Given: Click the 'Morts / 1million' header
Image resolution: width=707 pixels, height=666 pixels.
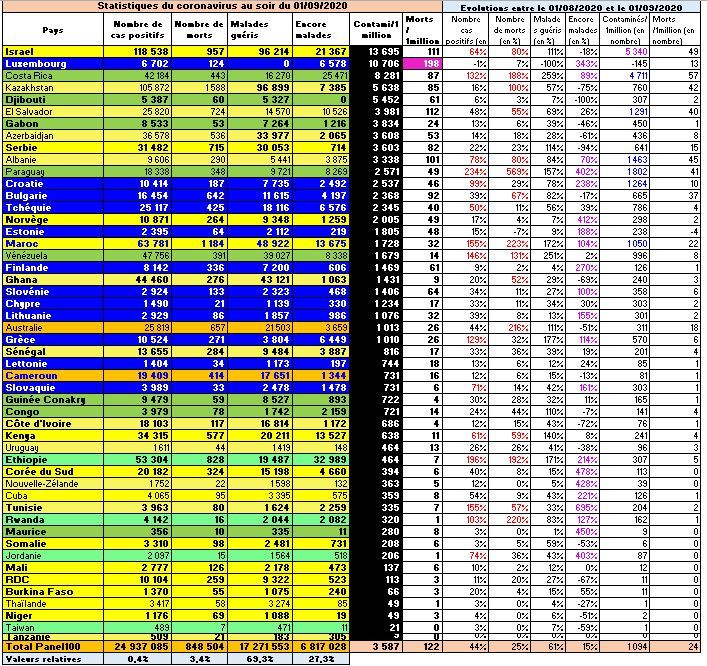Looking at the screenshot, I should 422,30.
